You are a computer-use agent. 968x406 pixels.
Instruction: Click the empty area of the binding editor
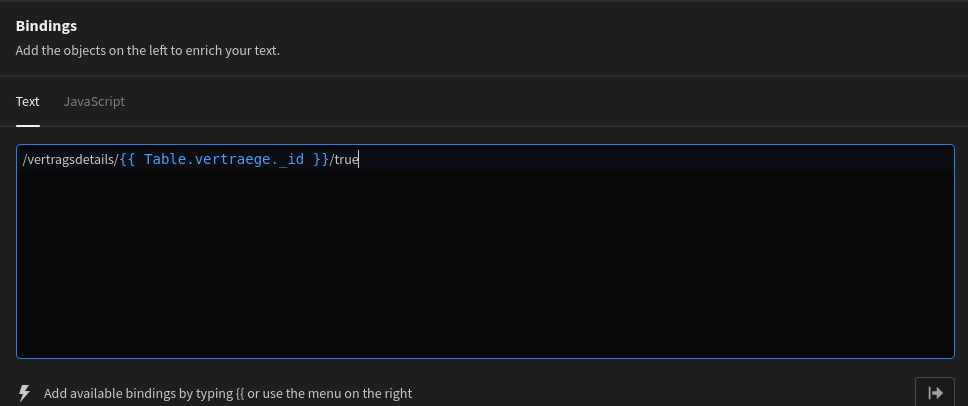[485, 270]
